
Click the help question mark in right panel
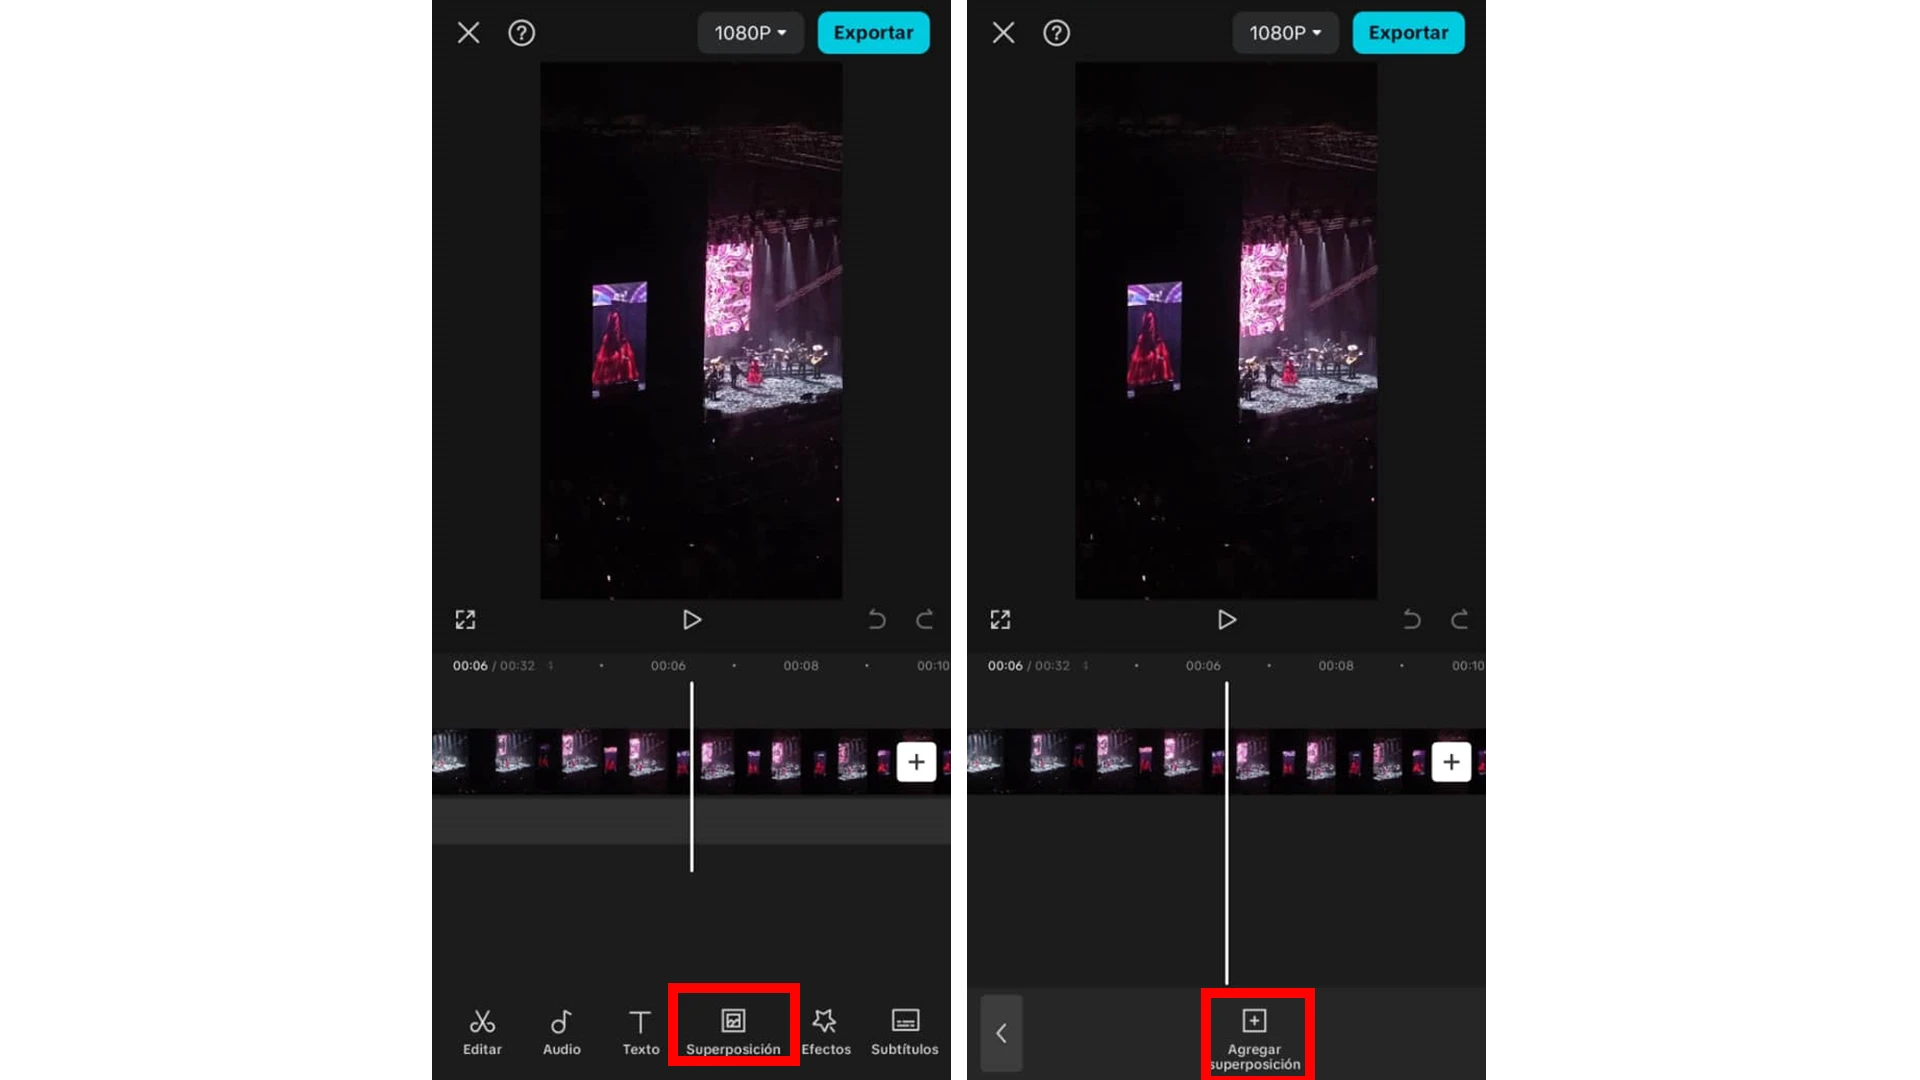1056,33
